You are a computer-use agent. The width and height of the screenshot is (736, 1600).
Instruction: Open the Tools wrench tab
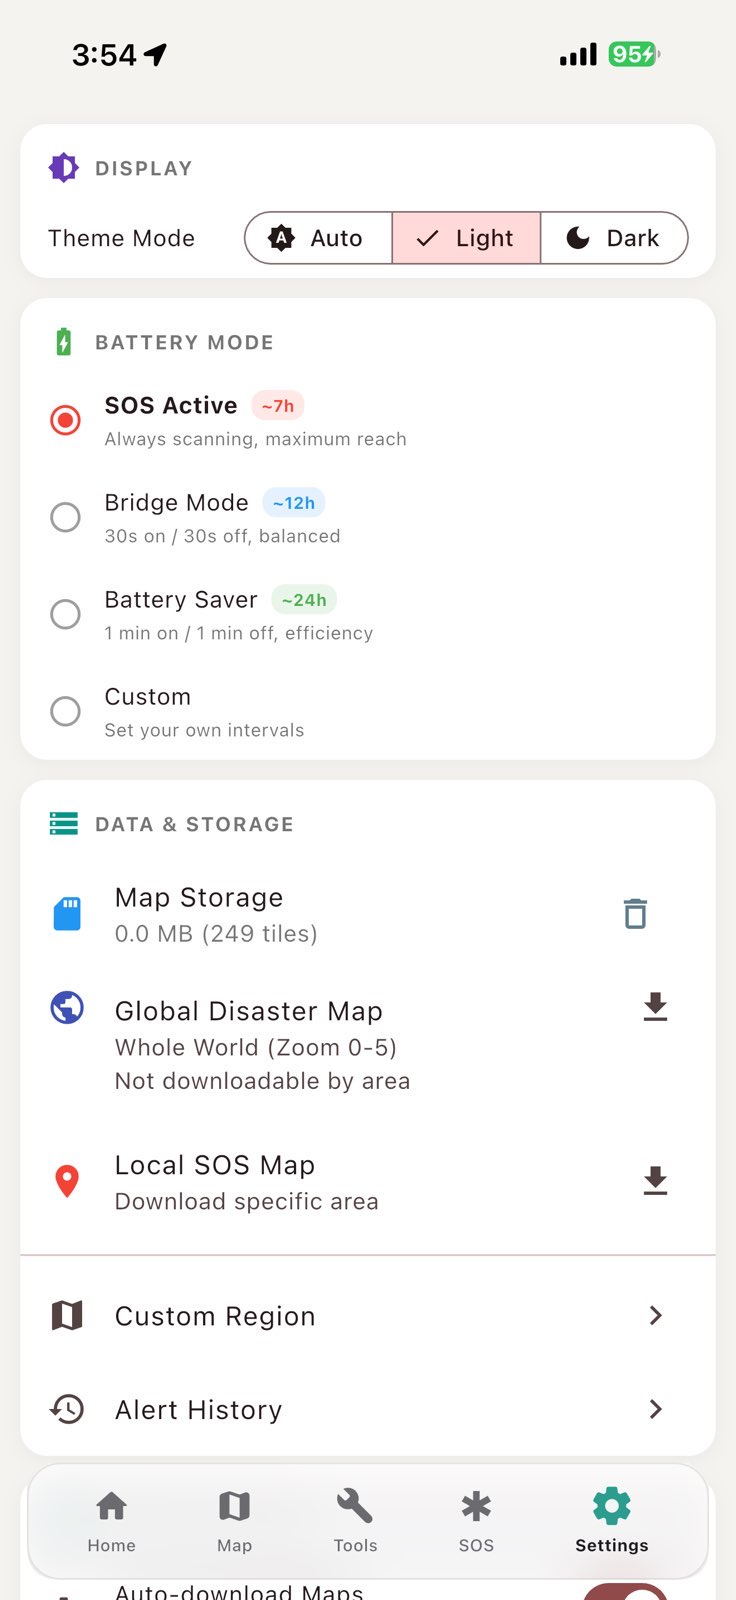[355, 1520]
